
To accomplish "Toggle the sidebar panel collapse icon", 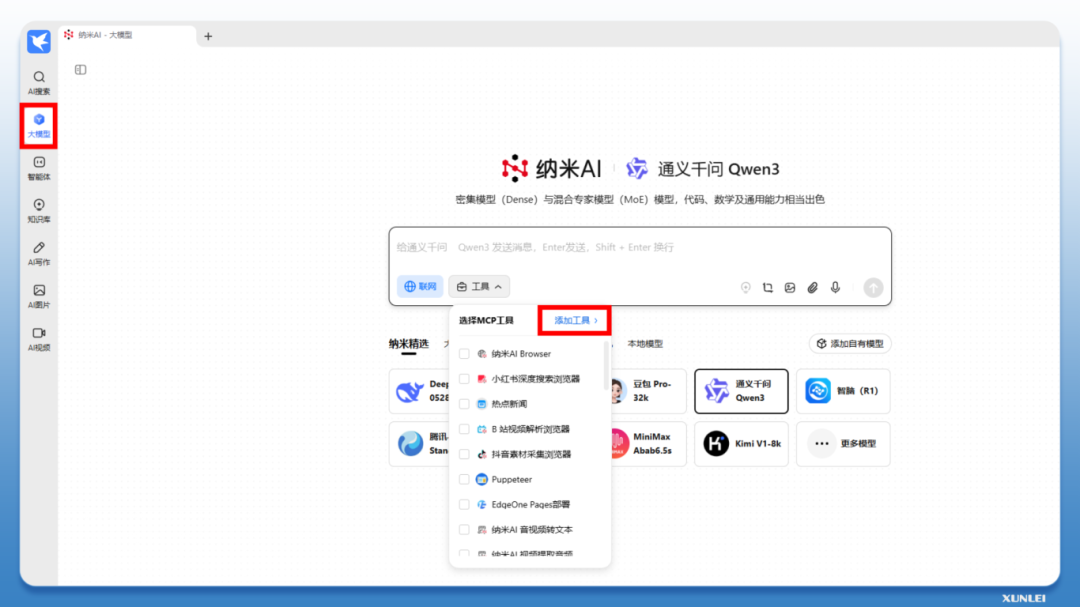I will coord(80,70).
